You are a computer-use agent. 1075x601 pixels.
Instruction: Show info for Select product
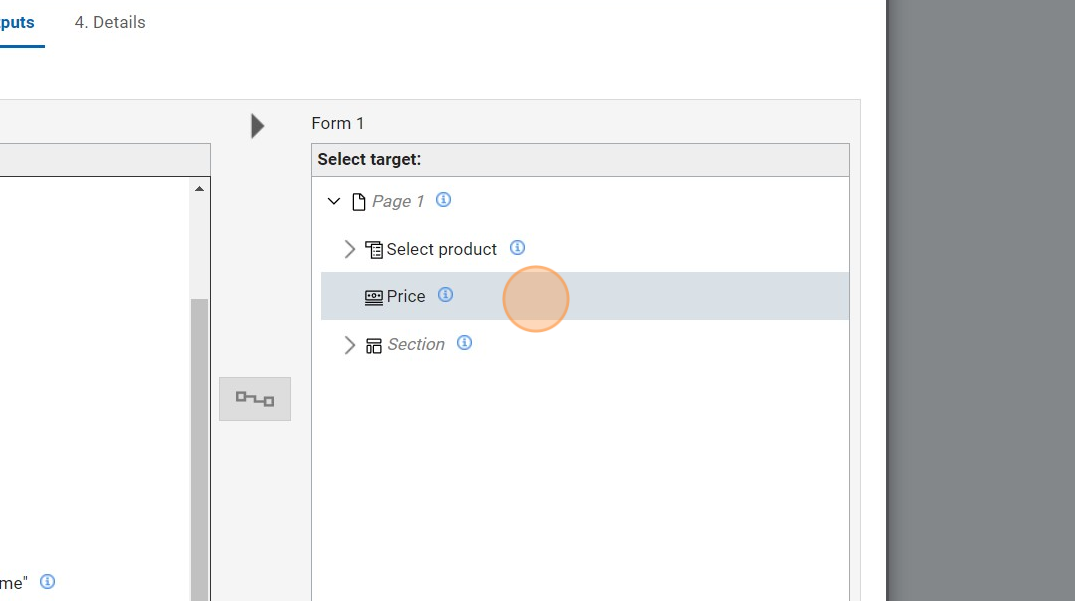[517, 248]
